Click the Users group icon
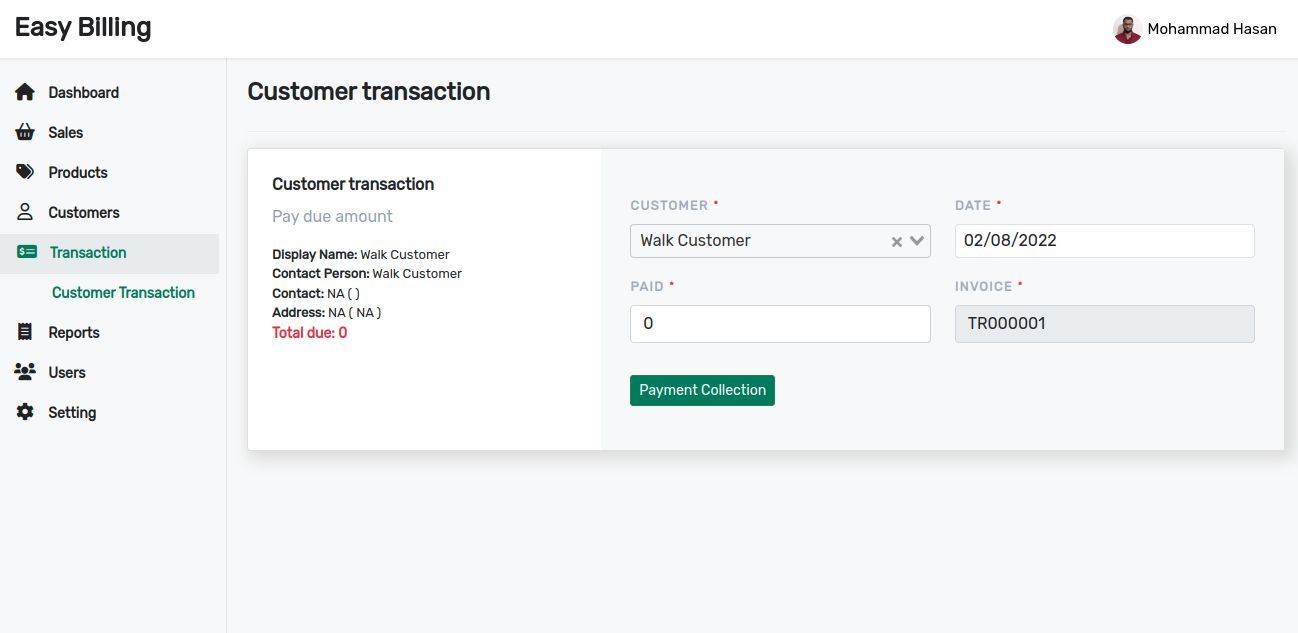 (25, 372)
